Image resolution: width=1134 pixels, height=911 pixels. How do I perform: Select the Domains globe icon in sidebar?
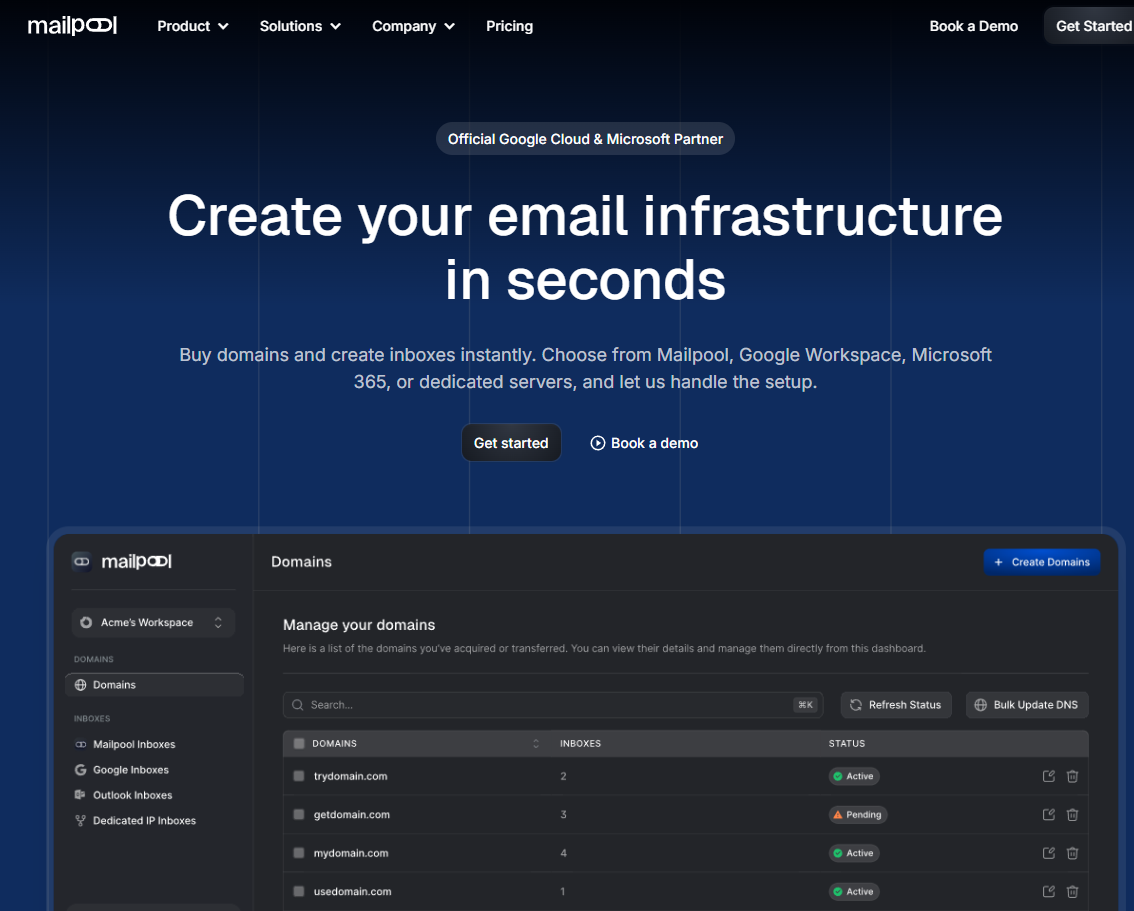click(83, 684)
